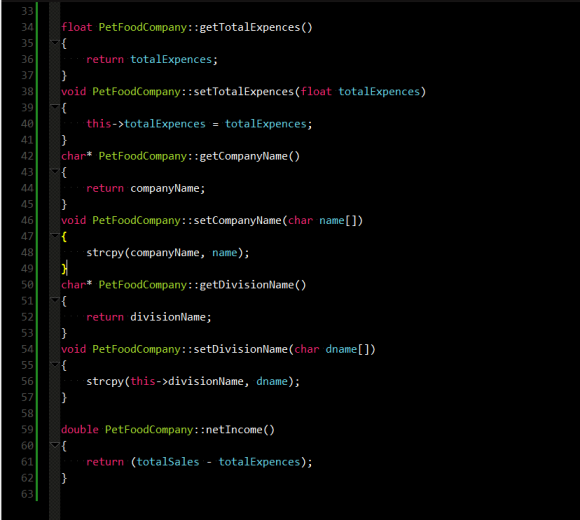Click the 'float totalExpences' parameter
The height and width of the screenshot is (520, 580).
(360, 91)
